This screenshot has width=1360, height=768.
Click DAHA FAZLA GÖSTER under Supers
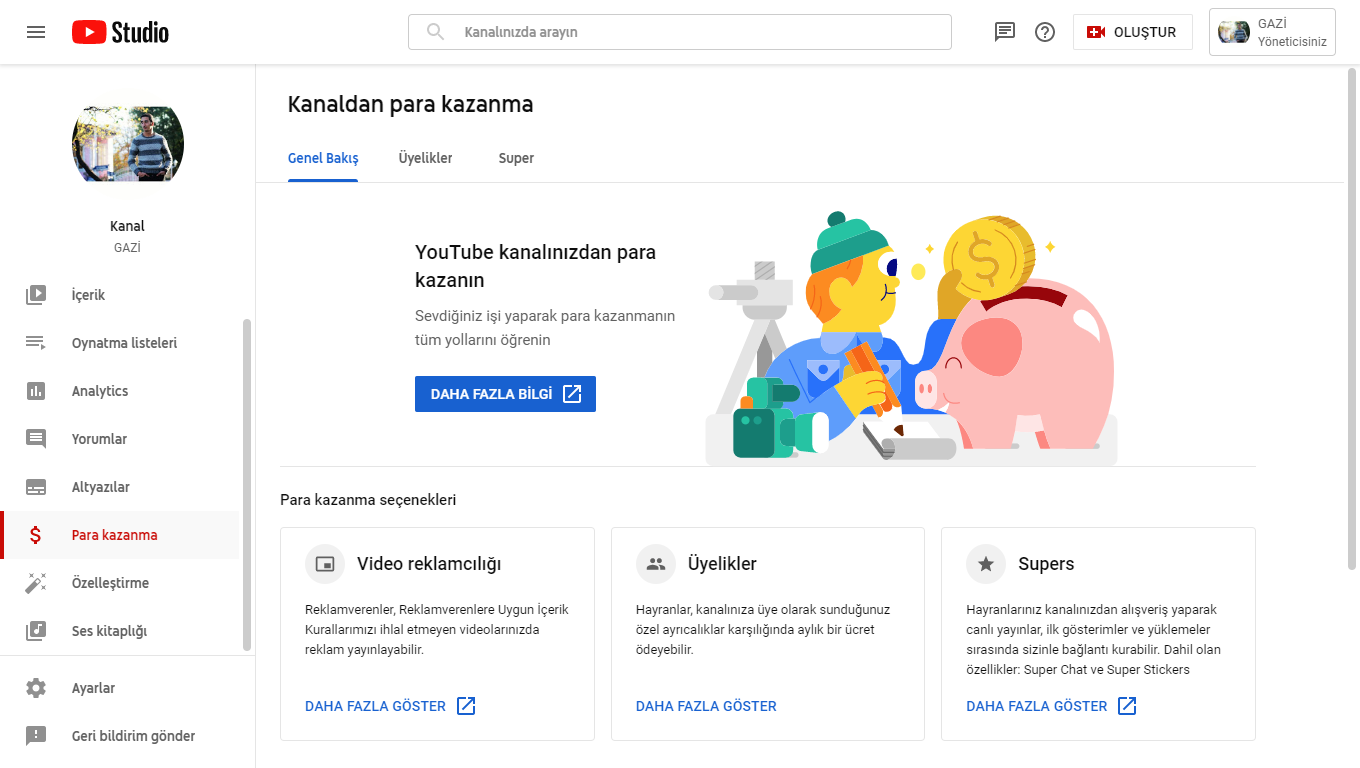pos(1051,706)
